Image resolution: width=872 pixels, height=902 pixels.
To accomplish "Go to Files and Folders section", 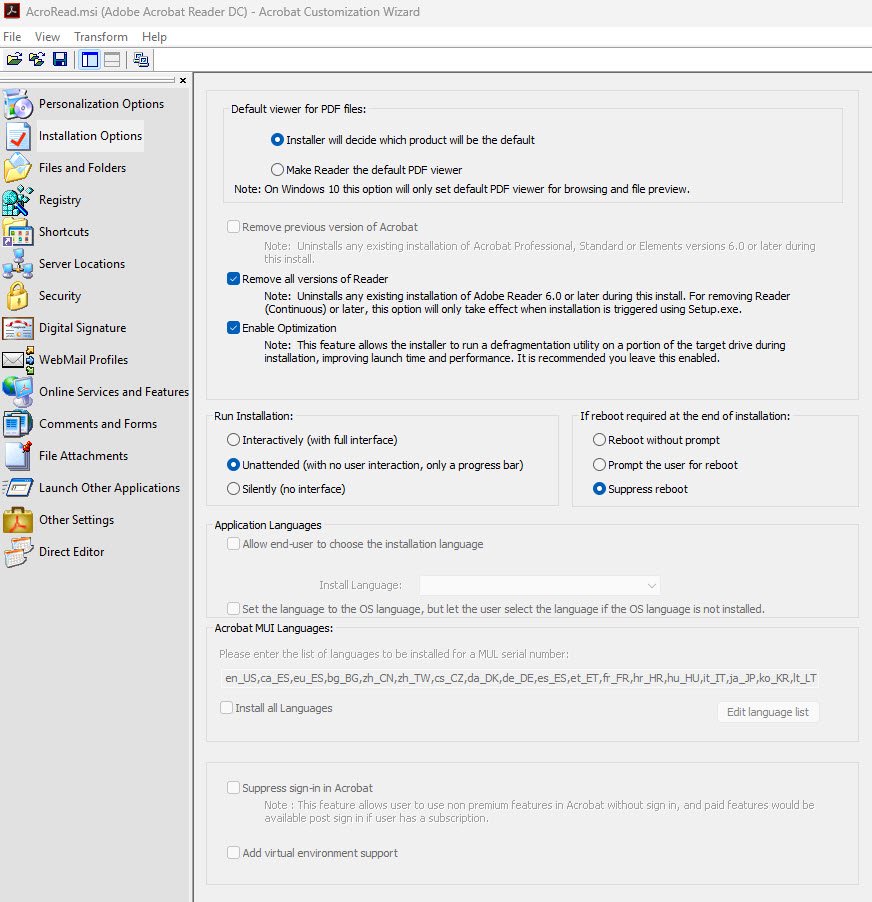I will 82,168.
